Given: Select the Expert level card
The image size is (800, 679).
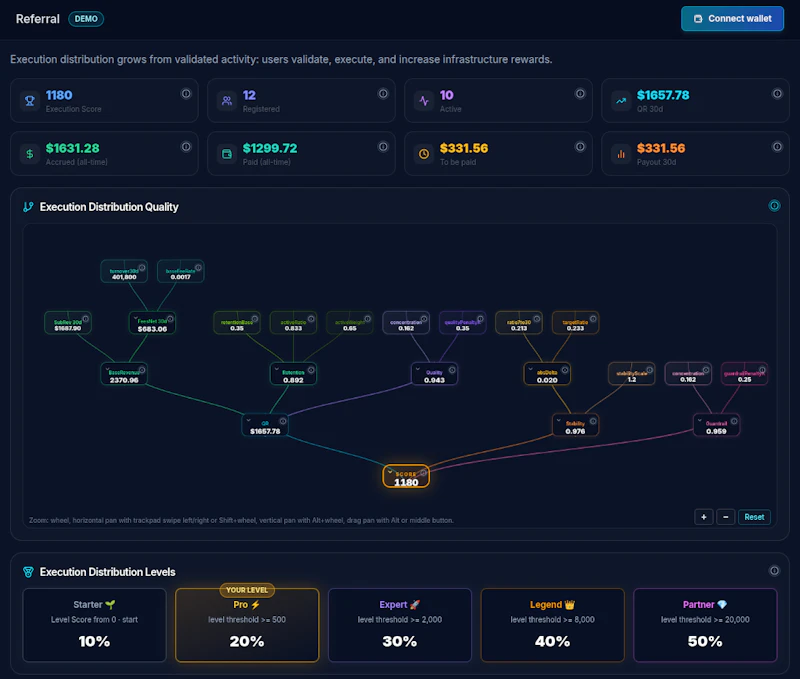Looking at the screenshot, I should [x=399, y=625].
